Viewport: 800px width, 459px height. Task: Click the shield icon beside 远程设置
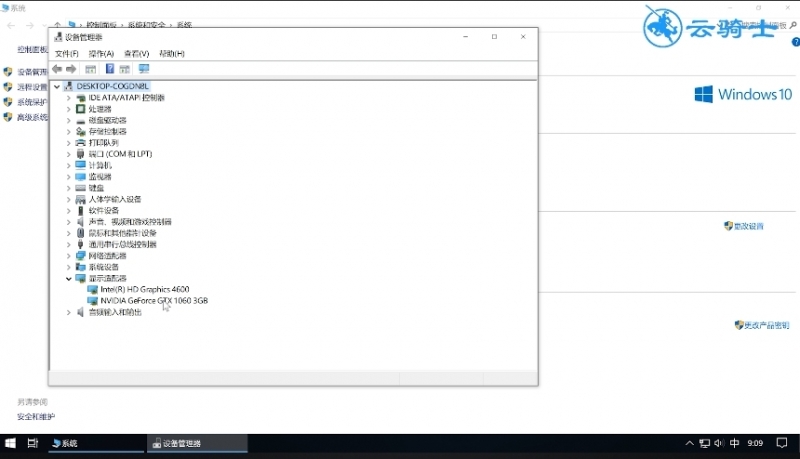tap(8, 87)
